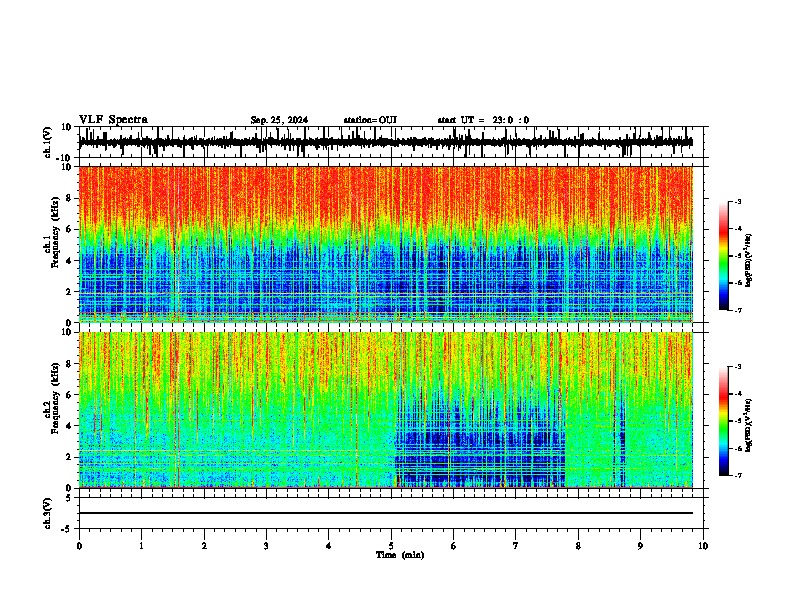The width and height of the screenshot is (792, 612).
Task: Click the ch.2 colorbar label '-7'
Action: [738, 475]
